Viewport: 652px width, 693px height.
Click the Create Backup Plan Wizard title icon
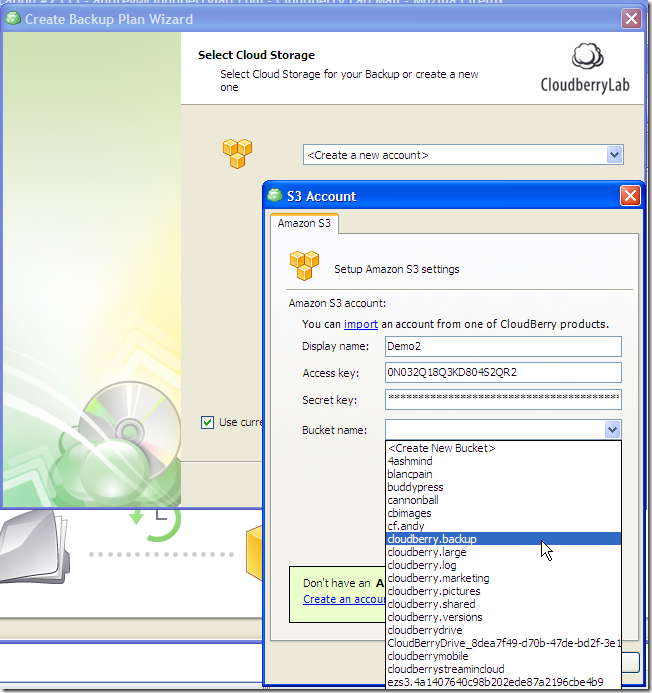(13, 19)
